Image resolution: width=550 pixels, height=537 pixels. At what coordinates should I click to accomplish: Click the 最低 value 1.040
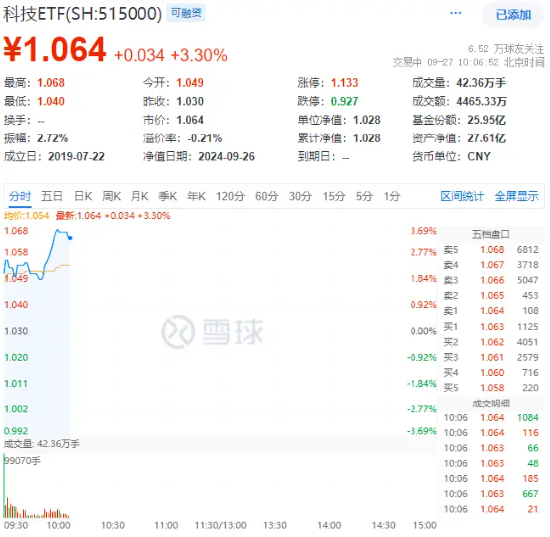pyautogui.click(x=51, y=102)
